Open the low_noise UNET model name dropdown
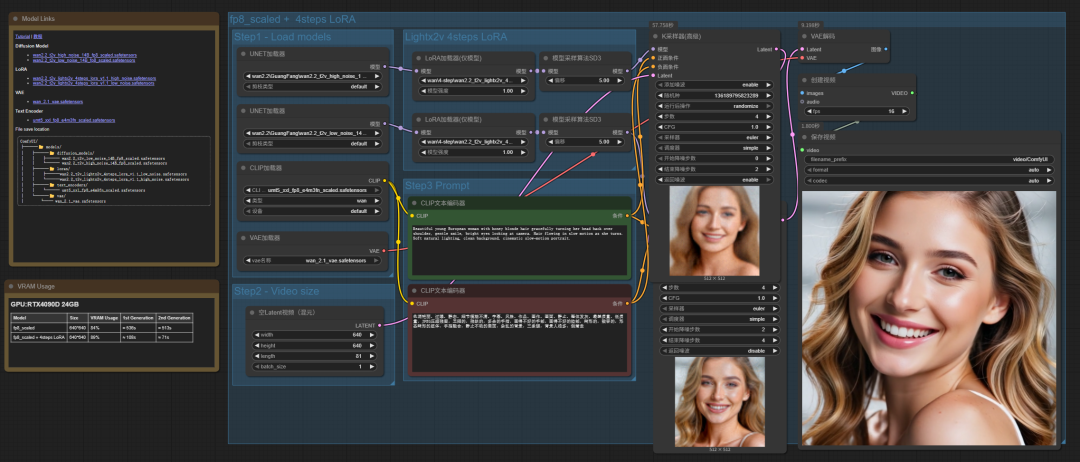The width and height of the screenshot is (1080, 462). click(313, 133)
